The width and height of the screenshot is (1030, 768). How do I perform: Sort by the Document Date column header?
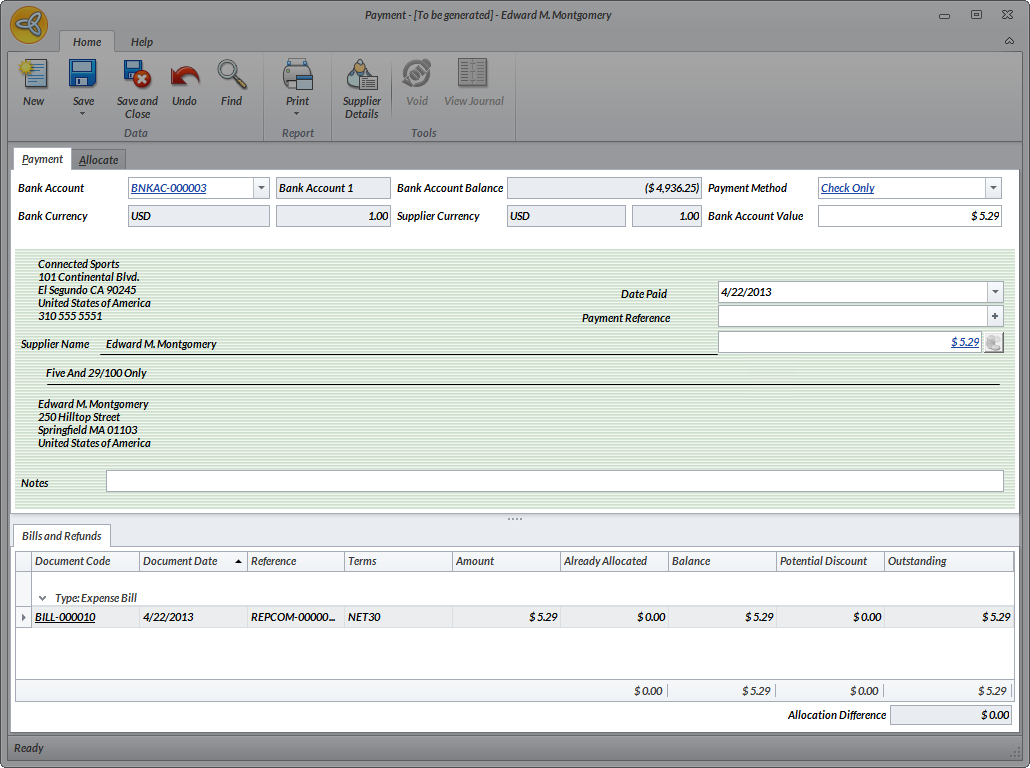181,561
